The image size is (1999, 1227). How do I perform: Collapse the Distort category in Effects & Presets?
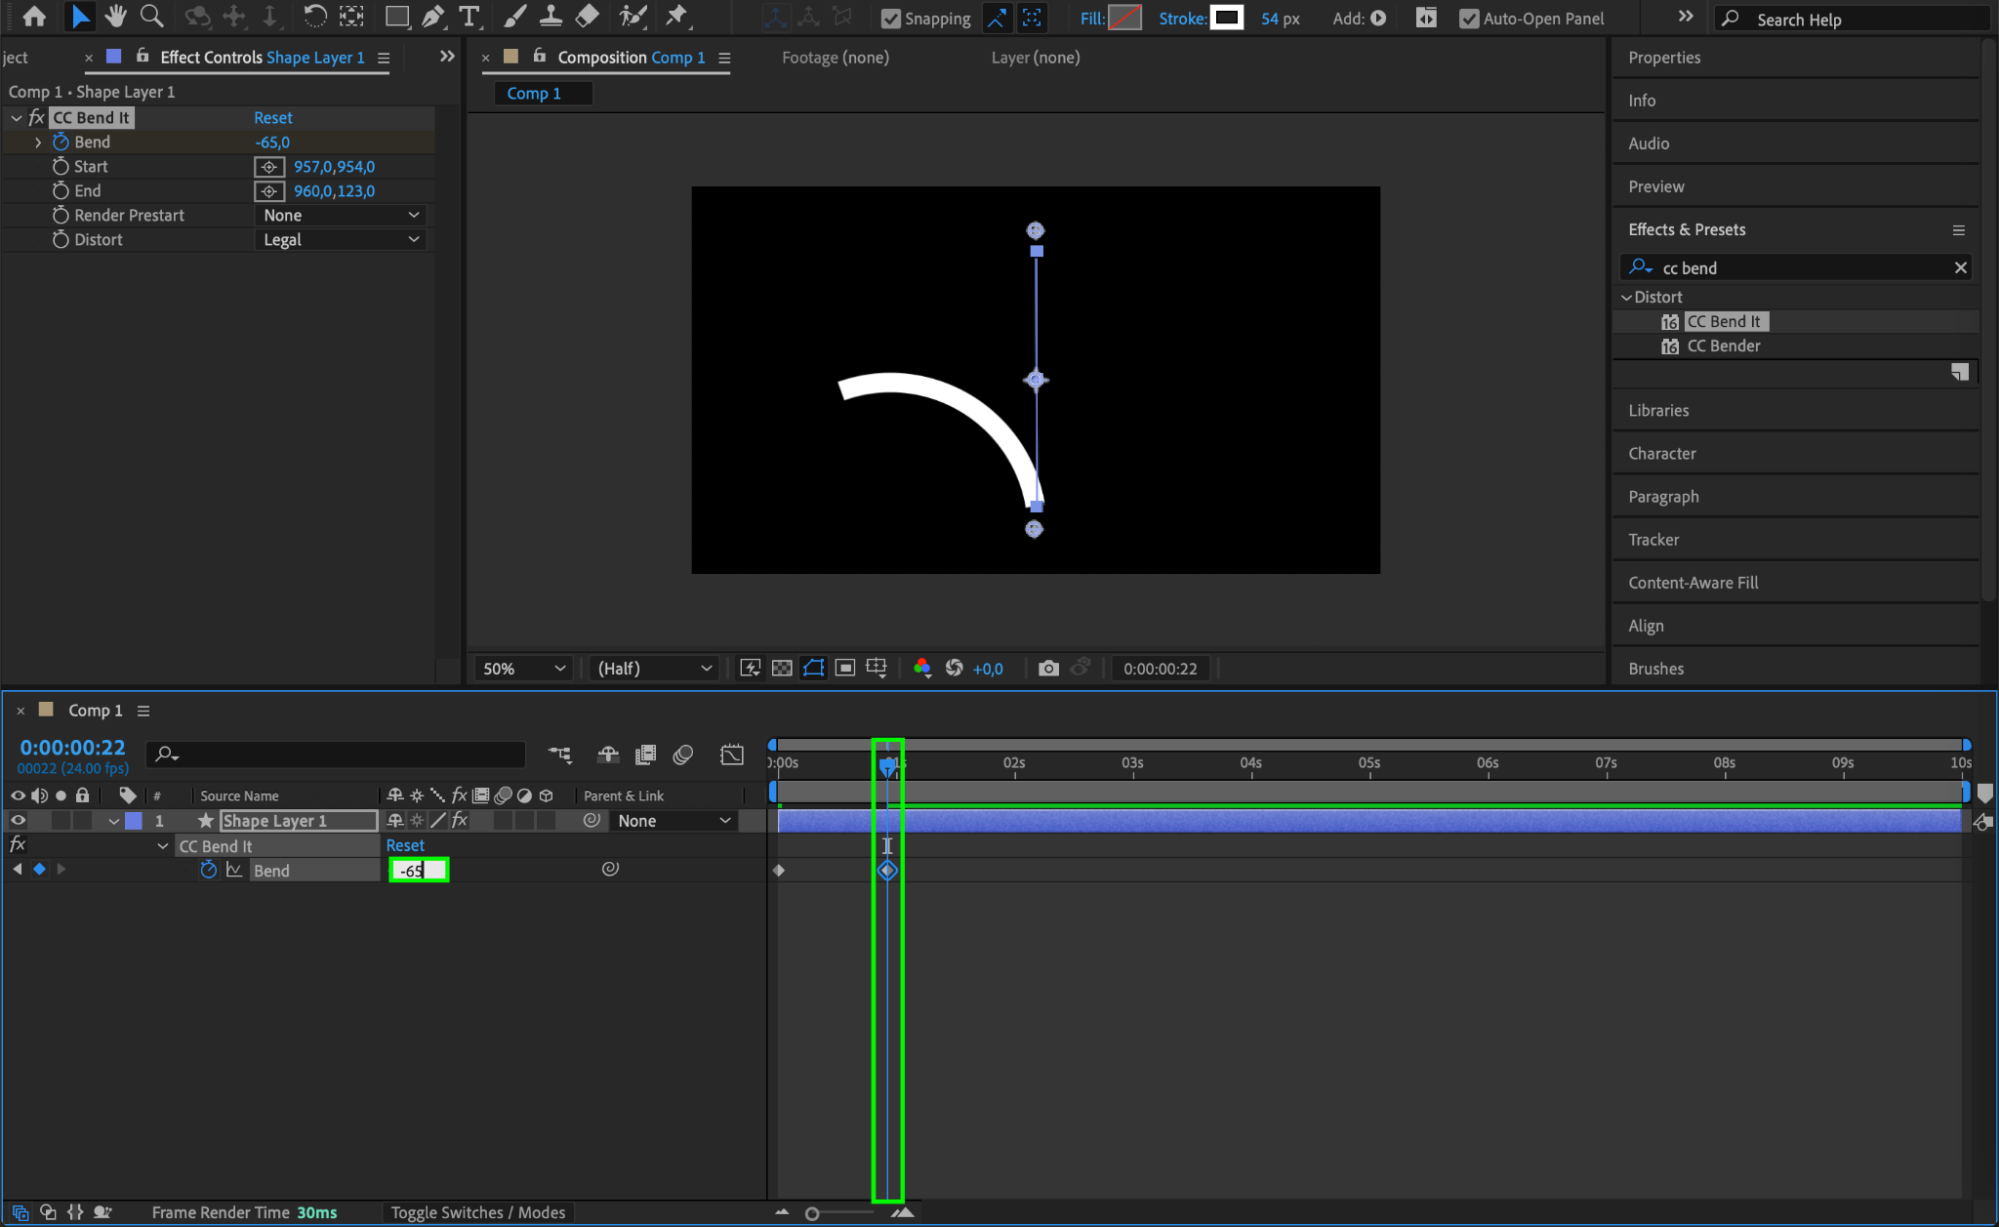click(x=1627, y=297)
